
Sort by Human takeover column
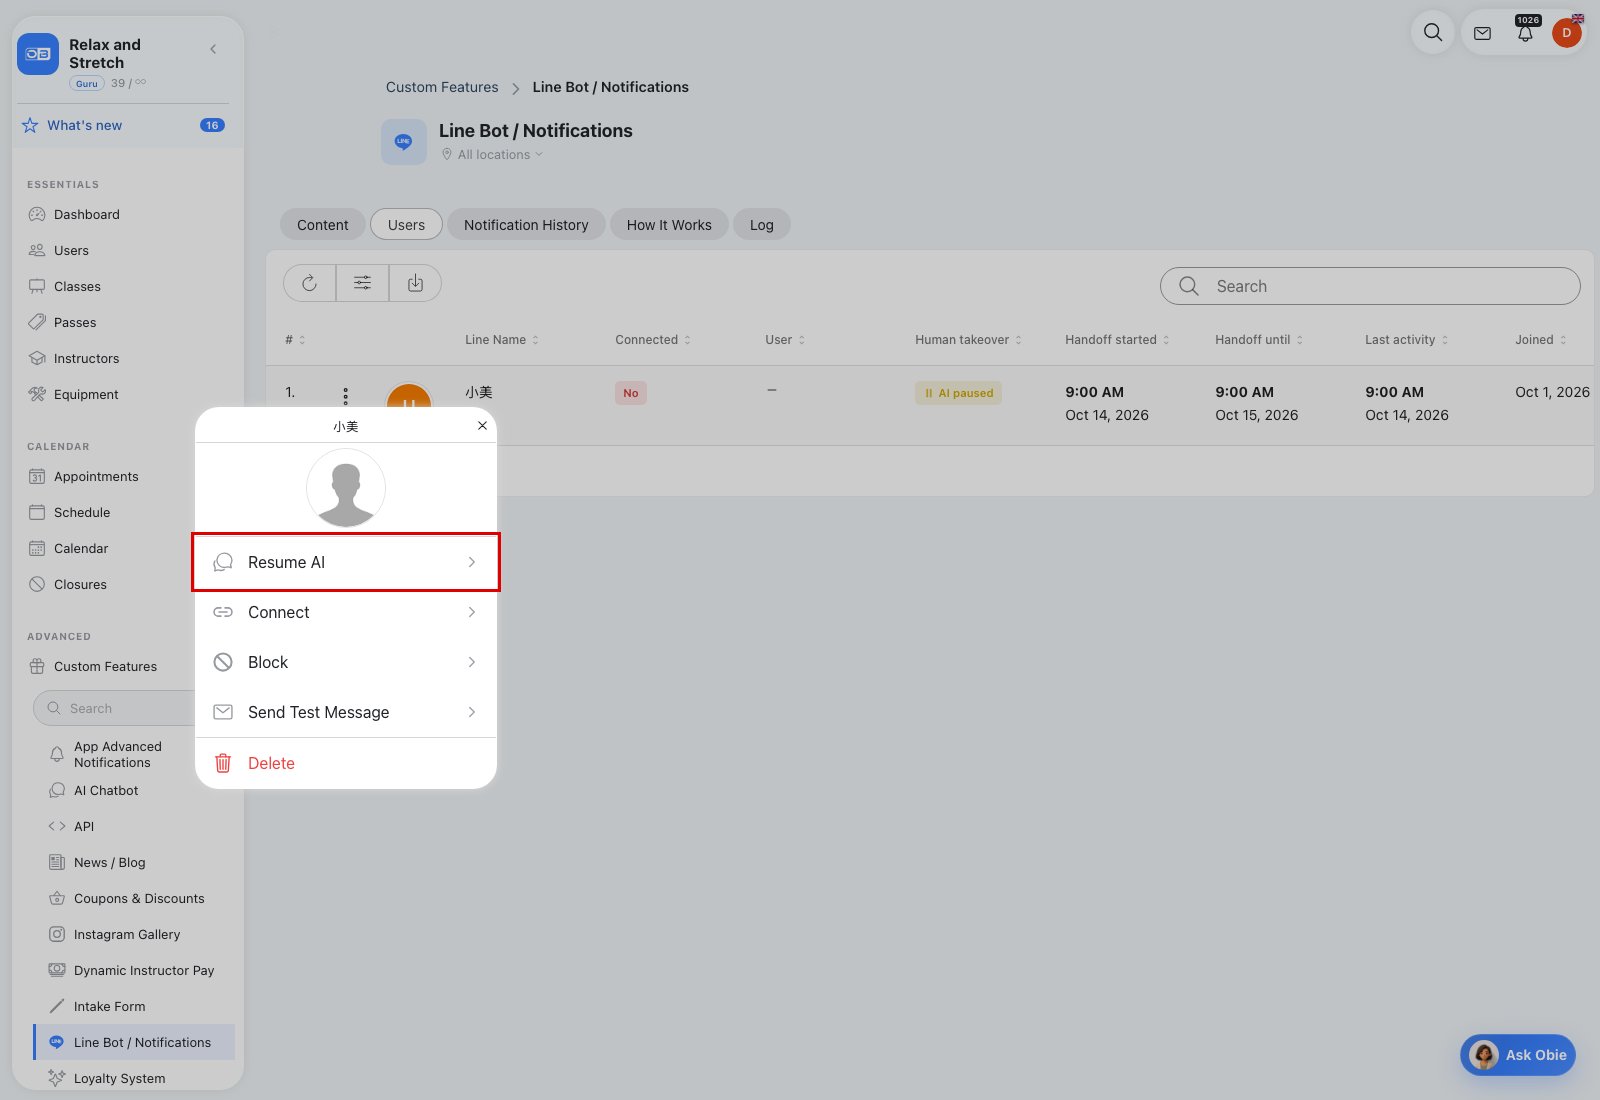tap(968, 340)
